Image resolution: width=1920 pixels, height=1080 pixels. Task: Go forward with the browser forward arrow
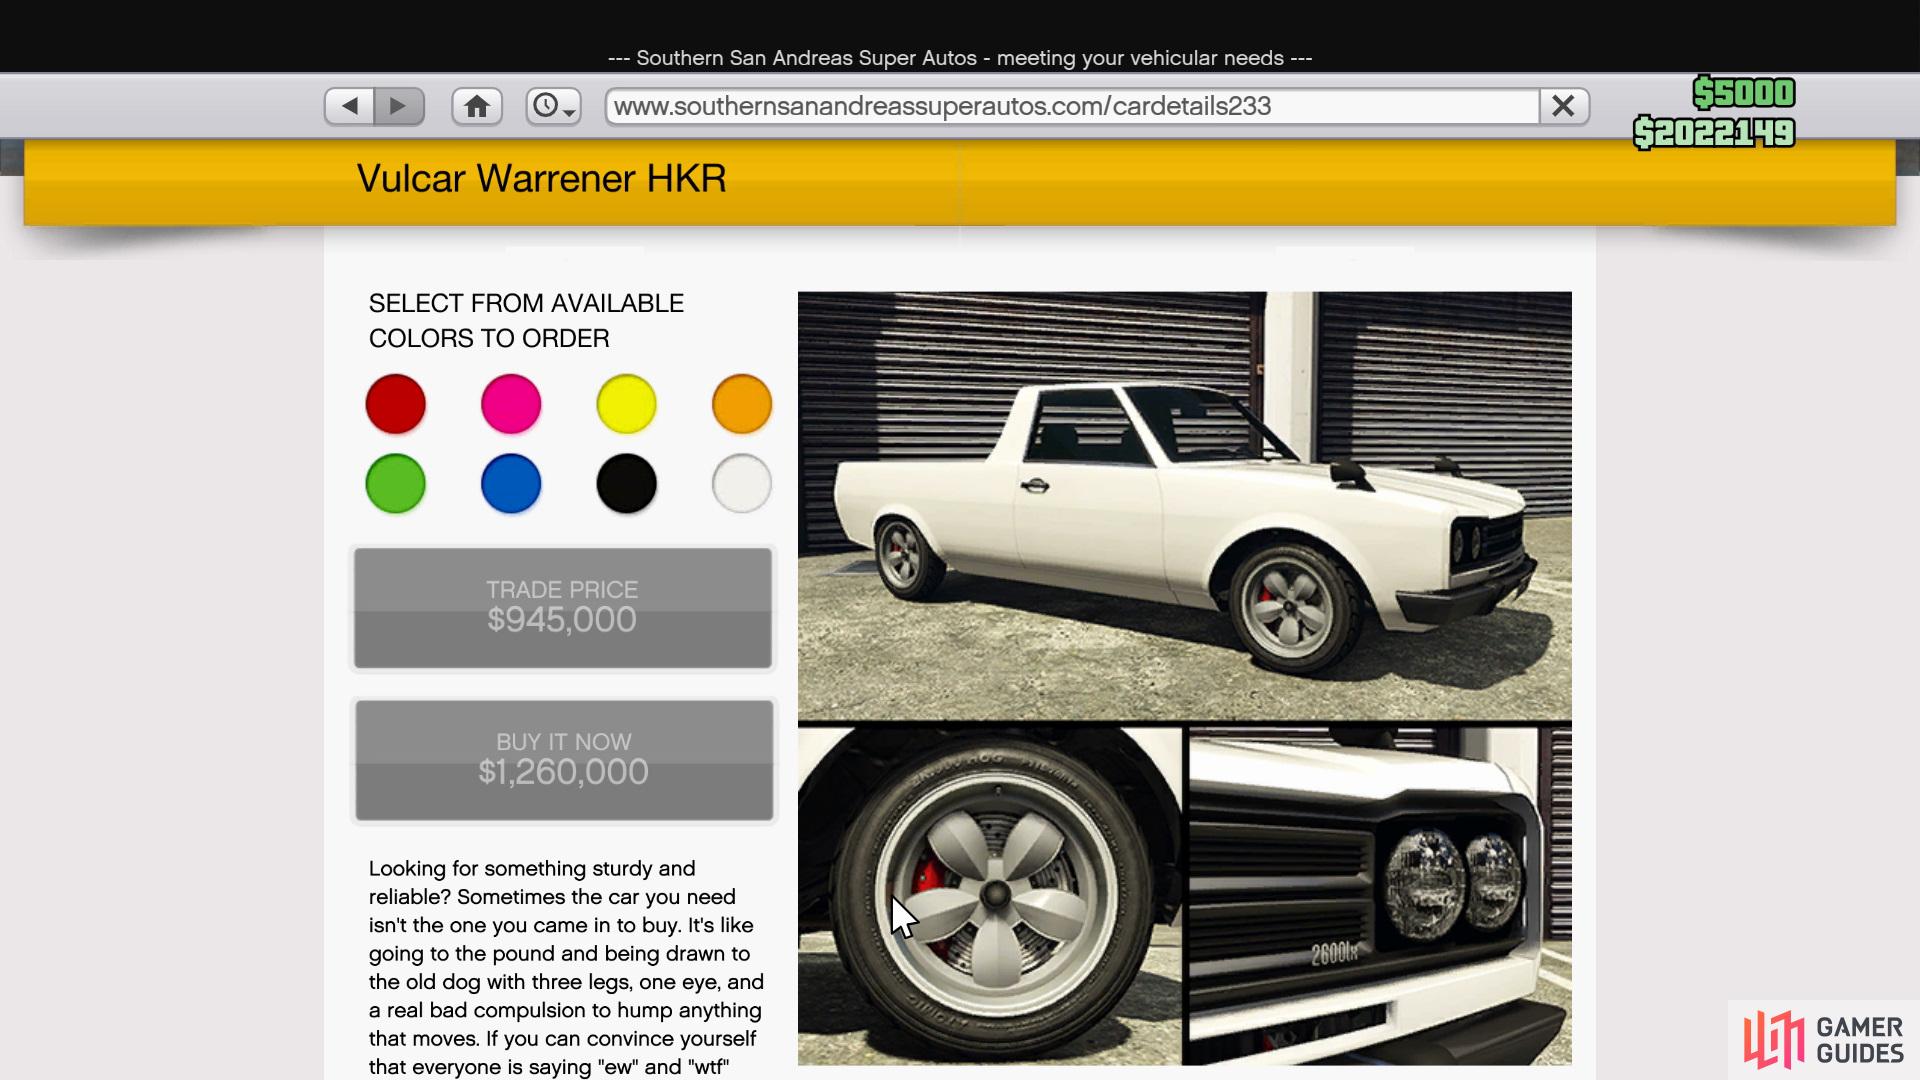coord(399,106)
